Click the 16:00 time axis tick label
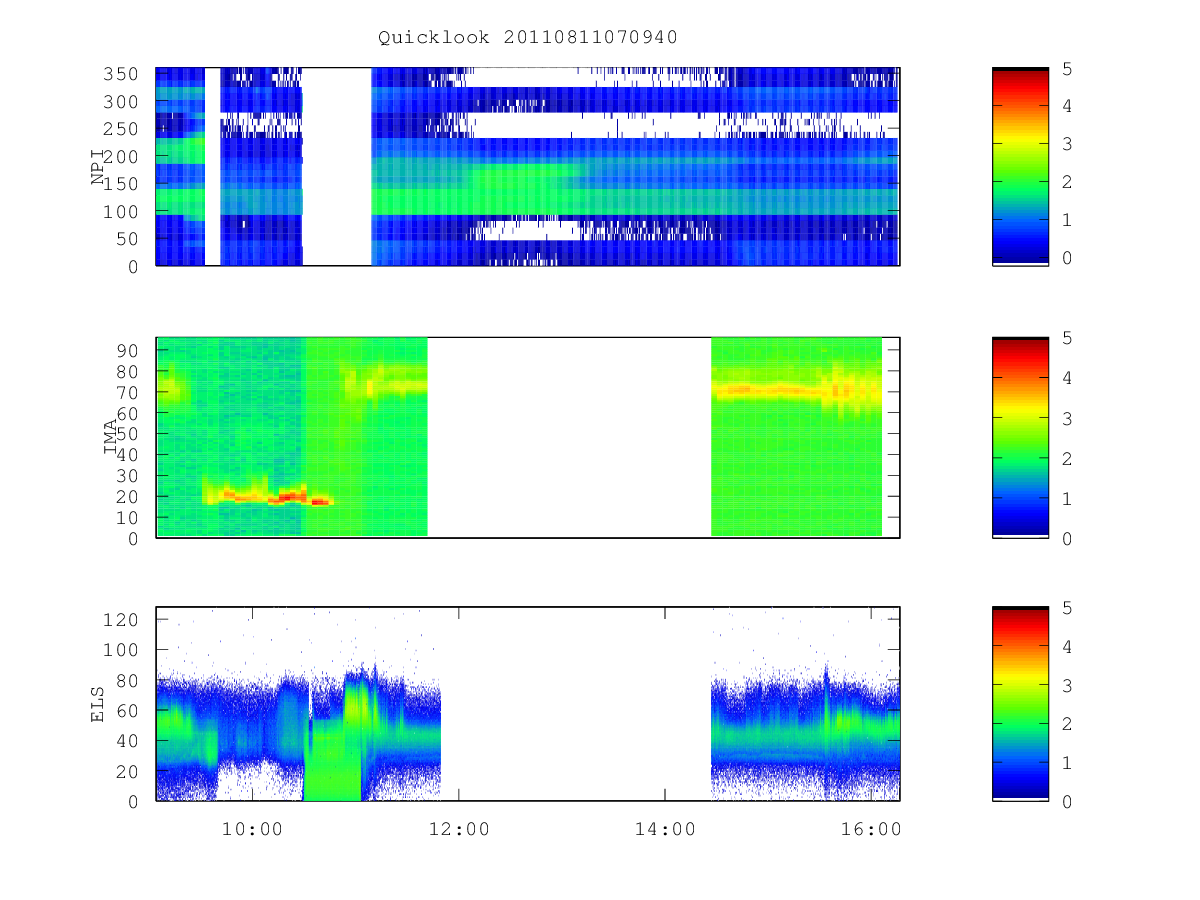Screen dimensions: 1200x900 point(872,829)
